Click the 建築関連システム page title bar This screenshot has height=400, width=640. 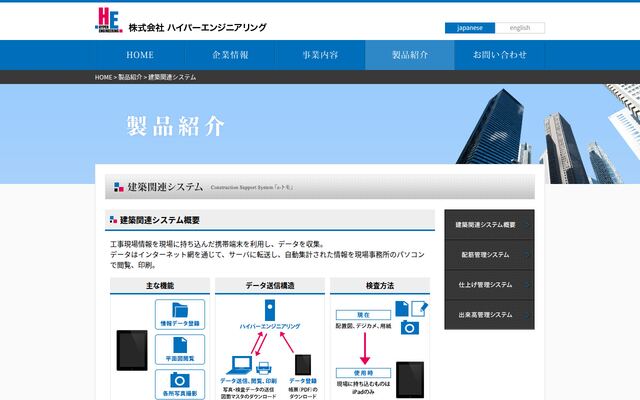tap(320, 187)
